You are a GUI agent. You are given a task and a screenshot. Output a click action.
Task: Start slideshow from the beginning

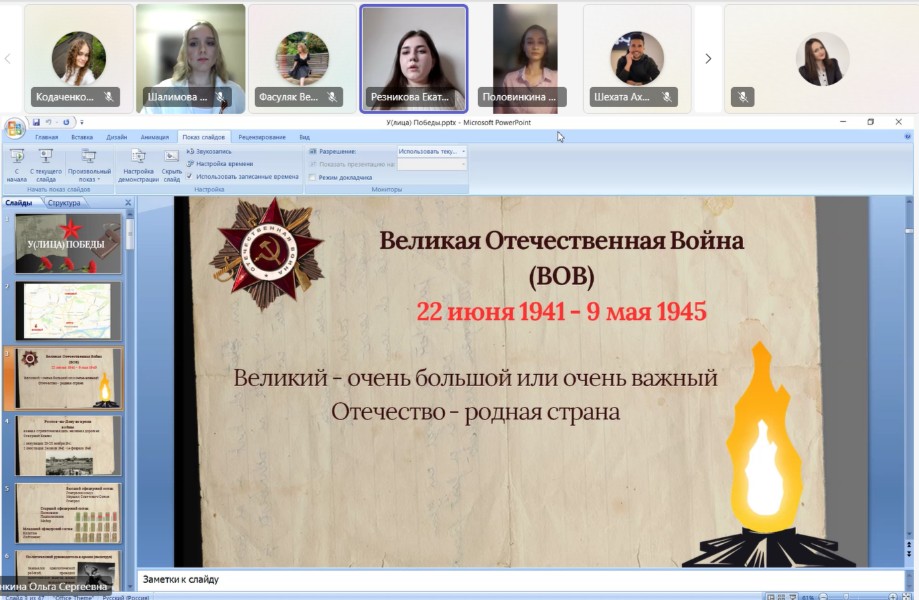(17, 163)
